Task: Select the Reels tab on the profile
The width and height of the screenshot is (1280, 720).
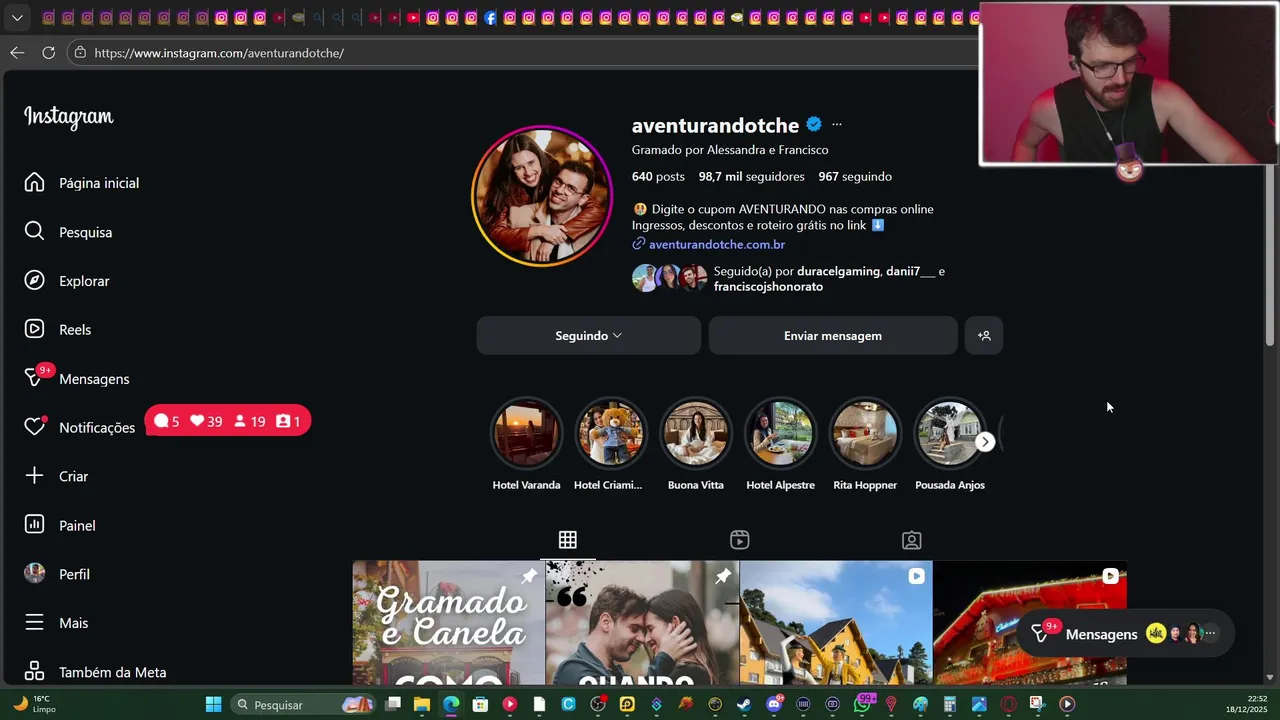Action: pyautogui.click(x=740, y=540)
